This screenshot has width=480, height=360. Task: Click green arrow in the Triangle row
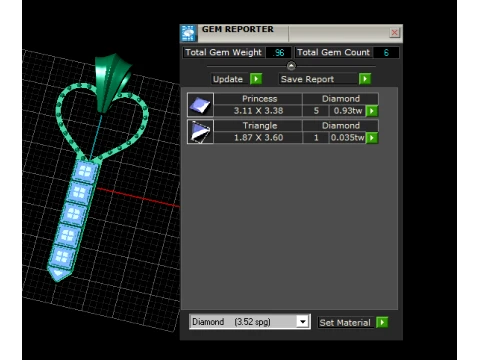372,138
